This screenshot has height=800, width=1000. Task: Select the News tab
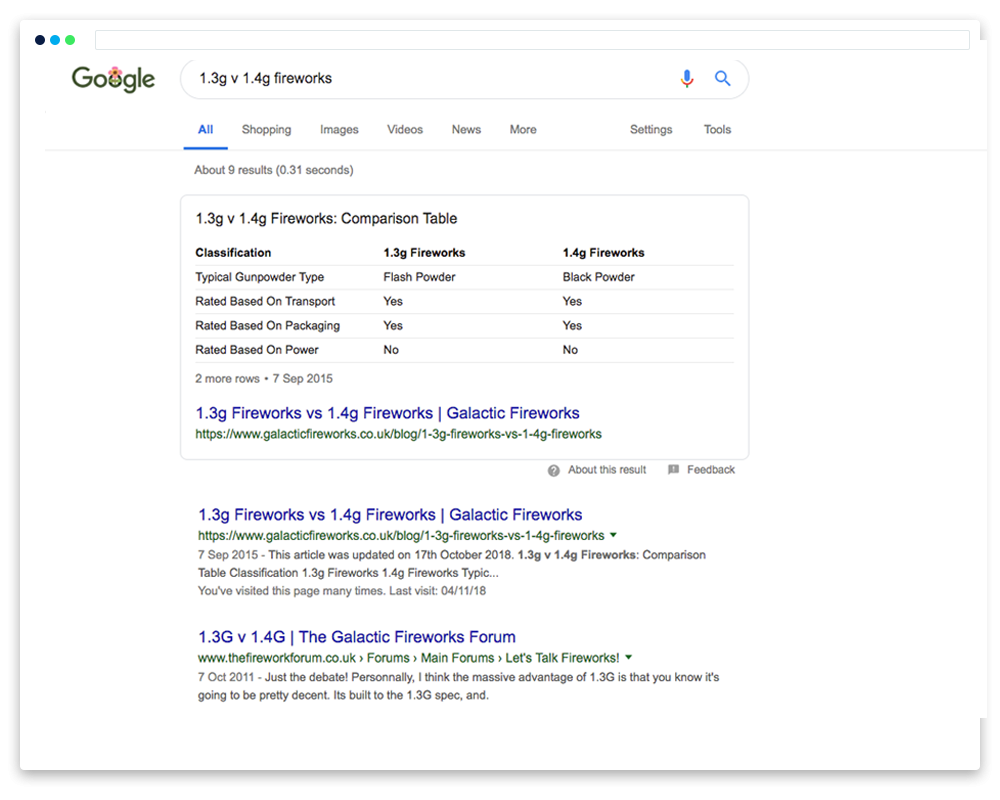(466, 130)
